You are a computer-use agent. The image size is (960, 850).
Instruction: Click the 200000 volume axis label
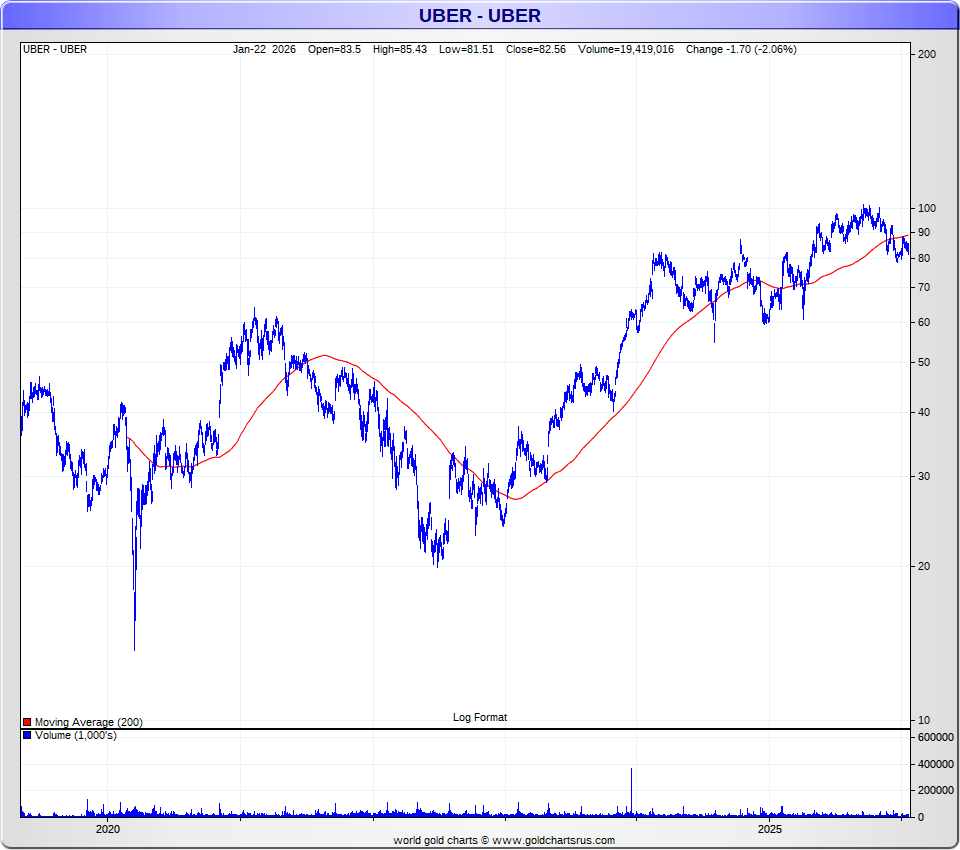pos(936,791)
